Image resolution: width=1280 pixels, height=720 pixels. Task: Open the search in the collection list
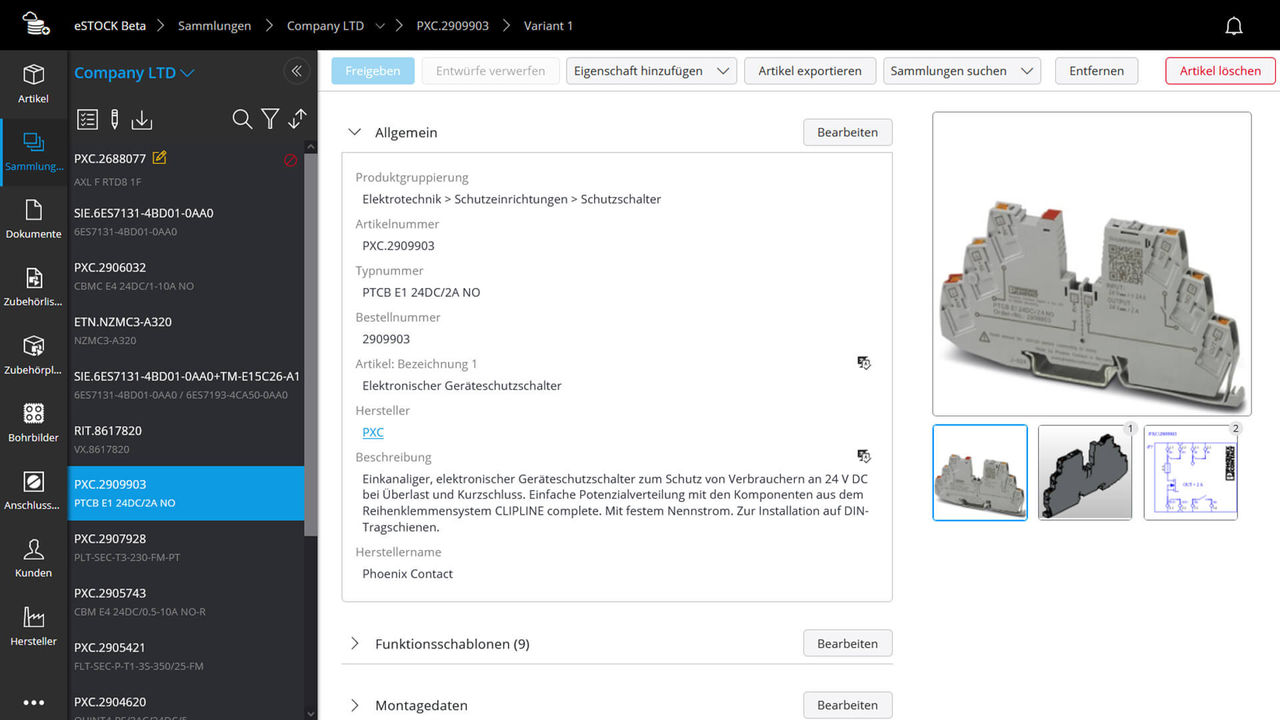(x=242, y=119)
